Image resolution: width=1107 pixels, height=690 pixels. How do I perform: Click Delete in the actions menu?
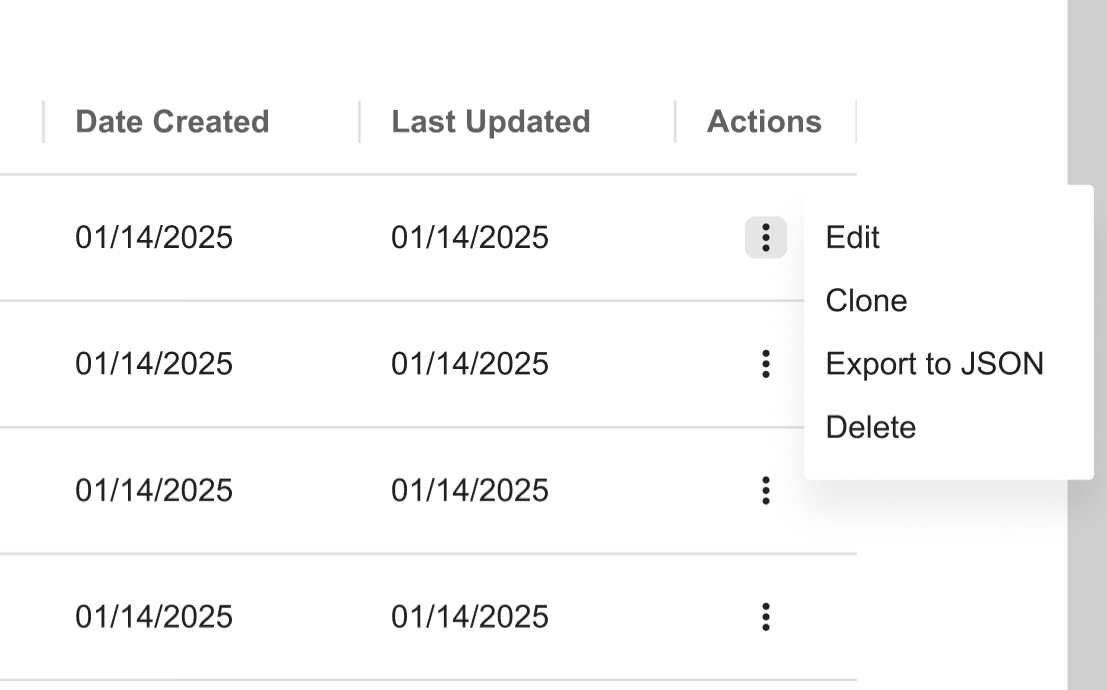click(870, 427)
